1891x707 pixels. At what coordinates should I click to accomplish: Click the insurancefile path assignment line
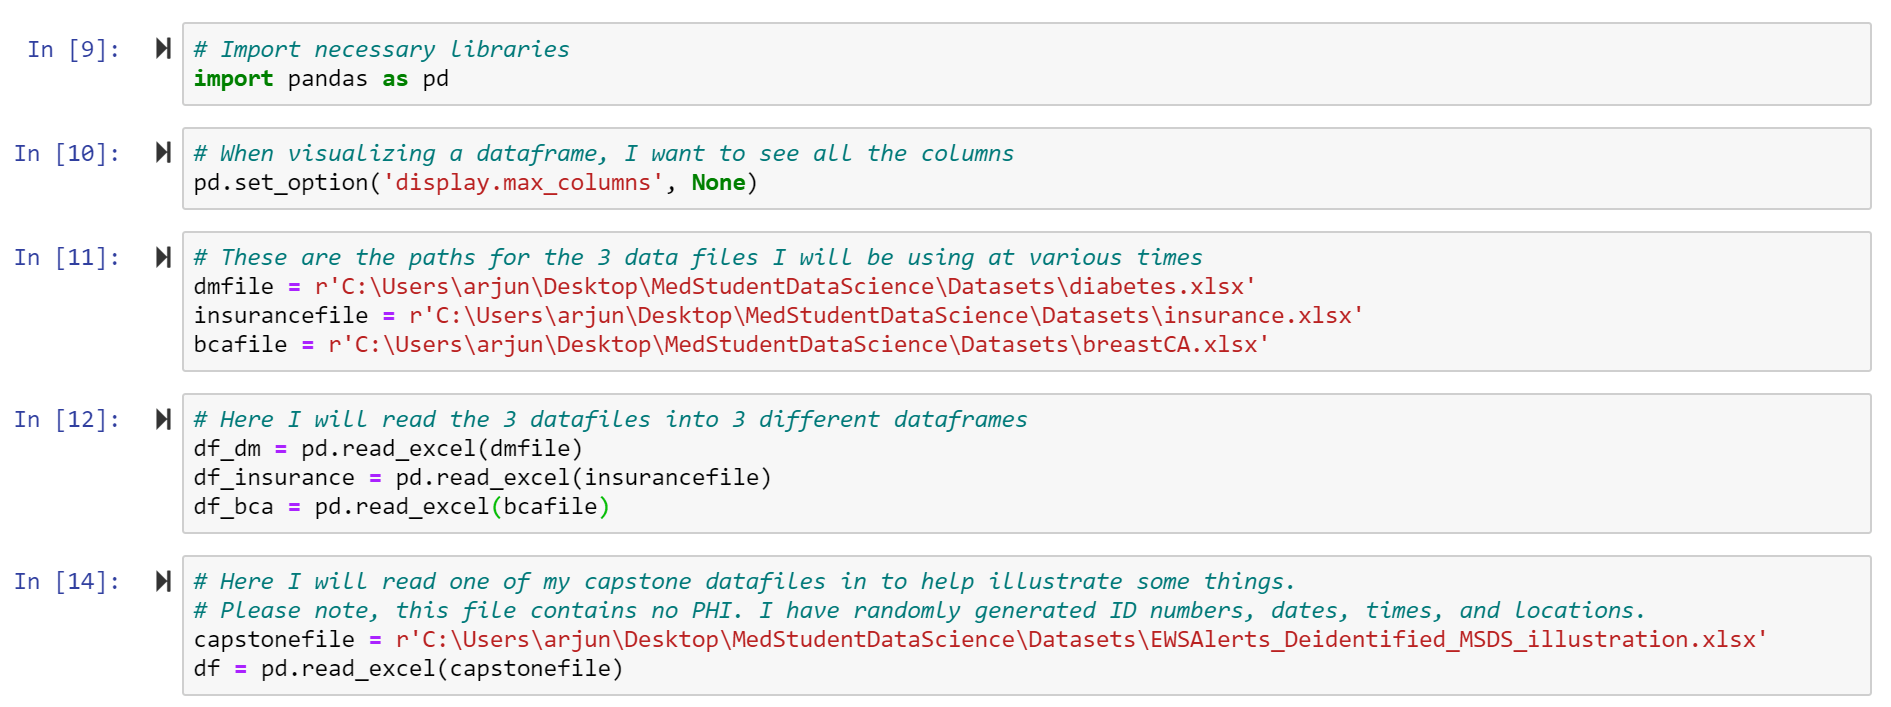tap(778, 316)
